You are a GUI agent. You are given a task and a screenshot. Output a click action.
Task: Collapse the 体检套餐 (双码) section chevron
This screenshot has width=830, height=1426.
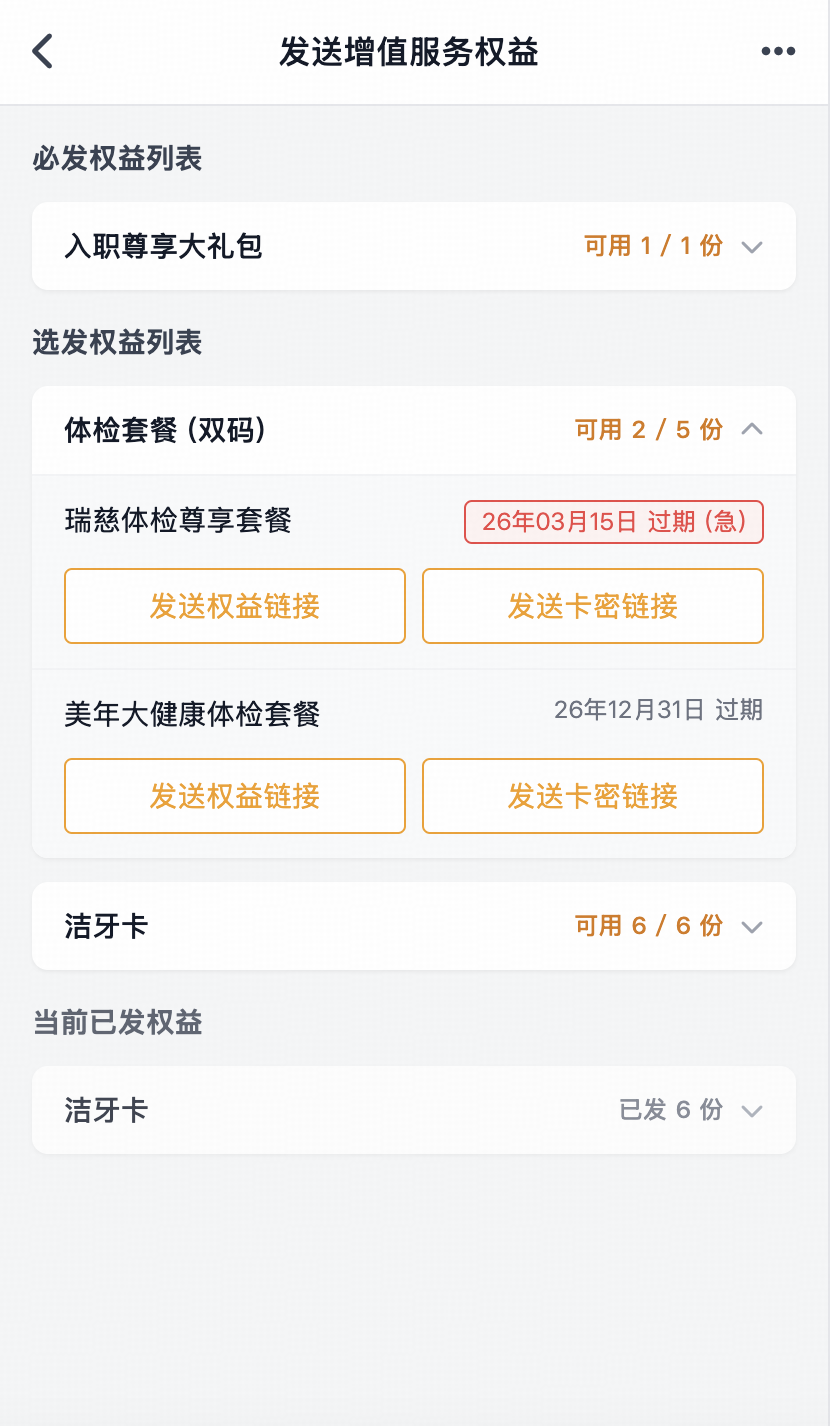coord(752,430)
